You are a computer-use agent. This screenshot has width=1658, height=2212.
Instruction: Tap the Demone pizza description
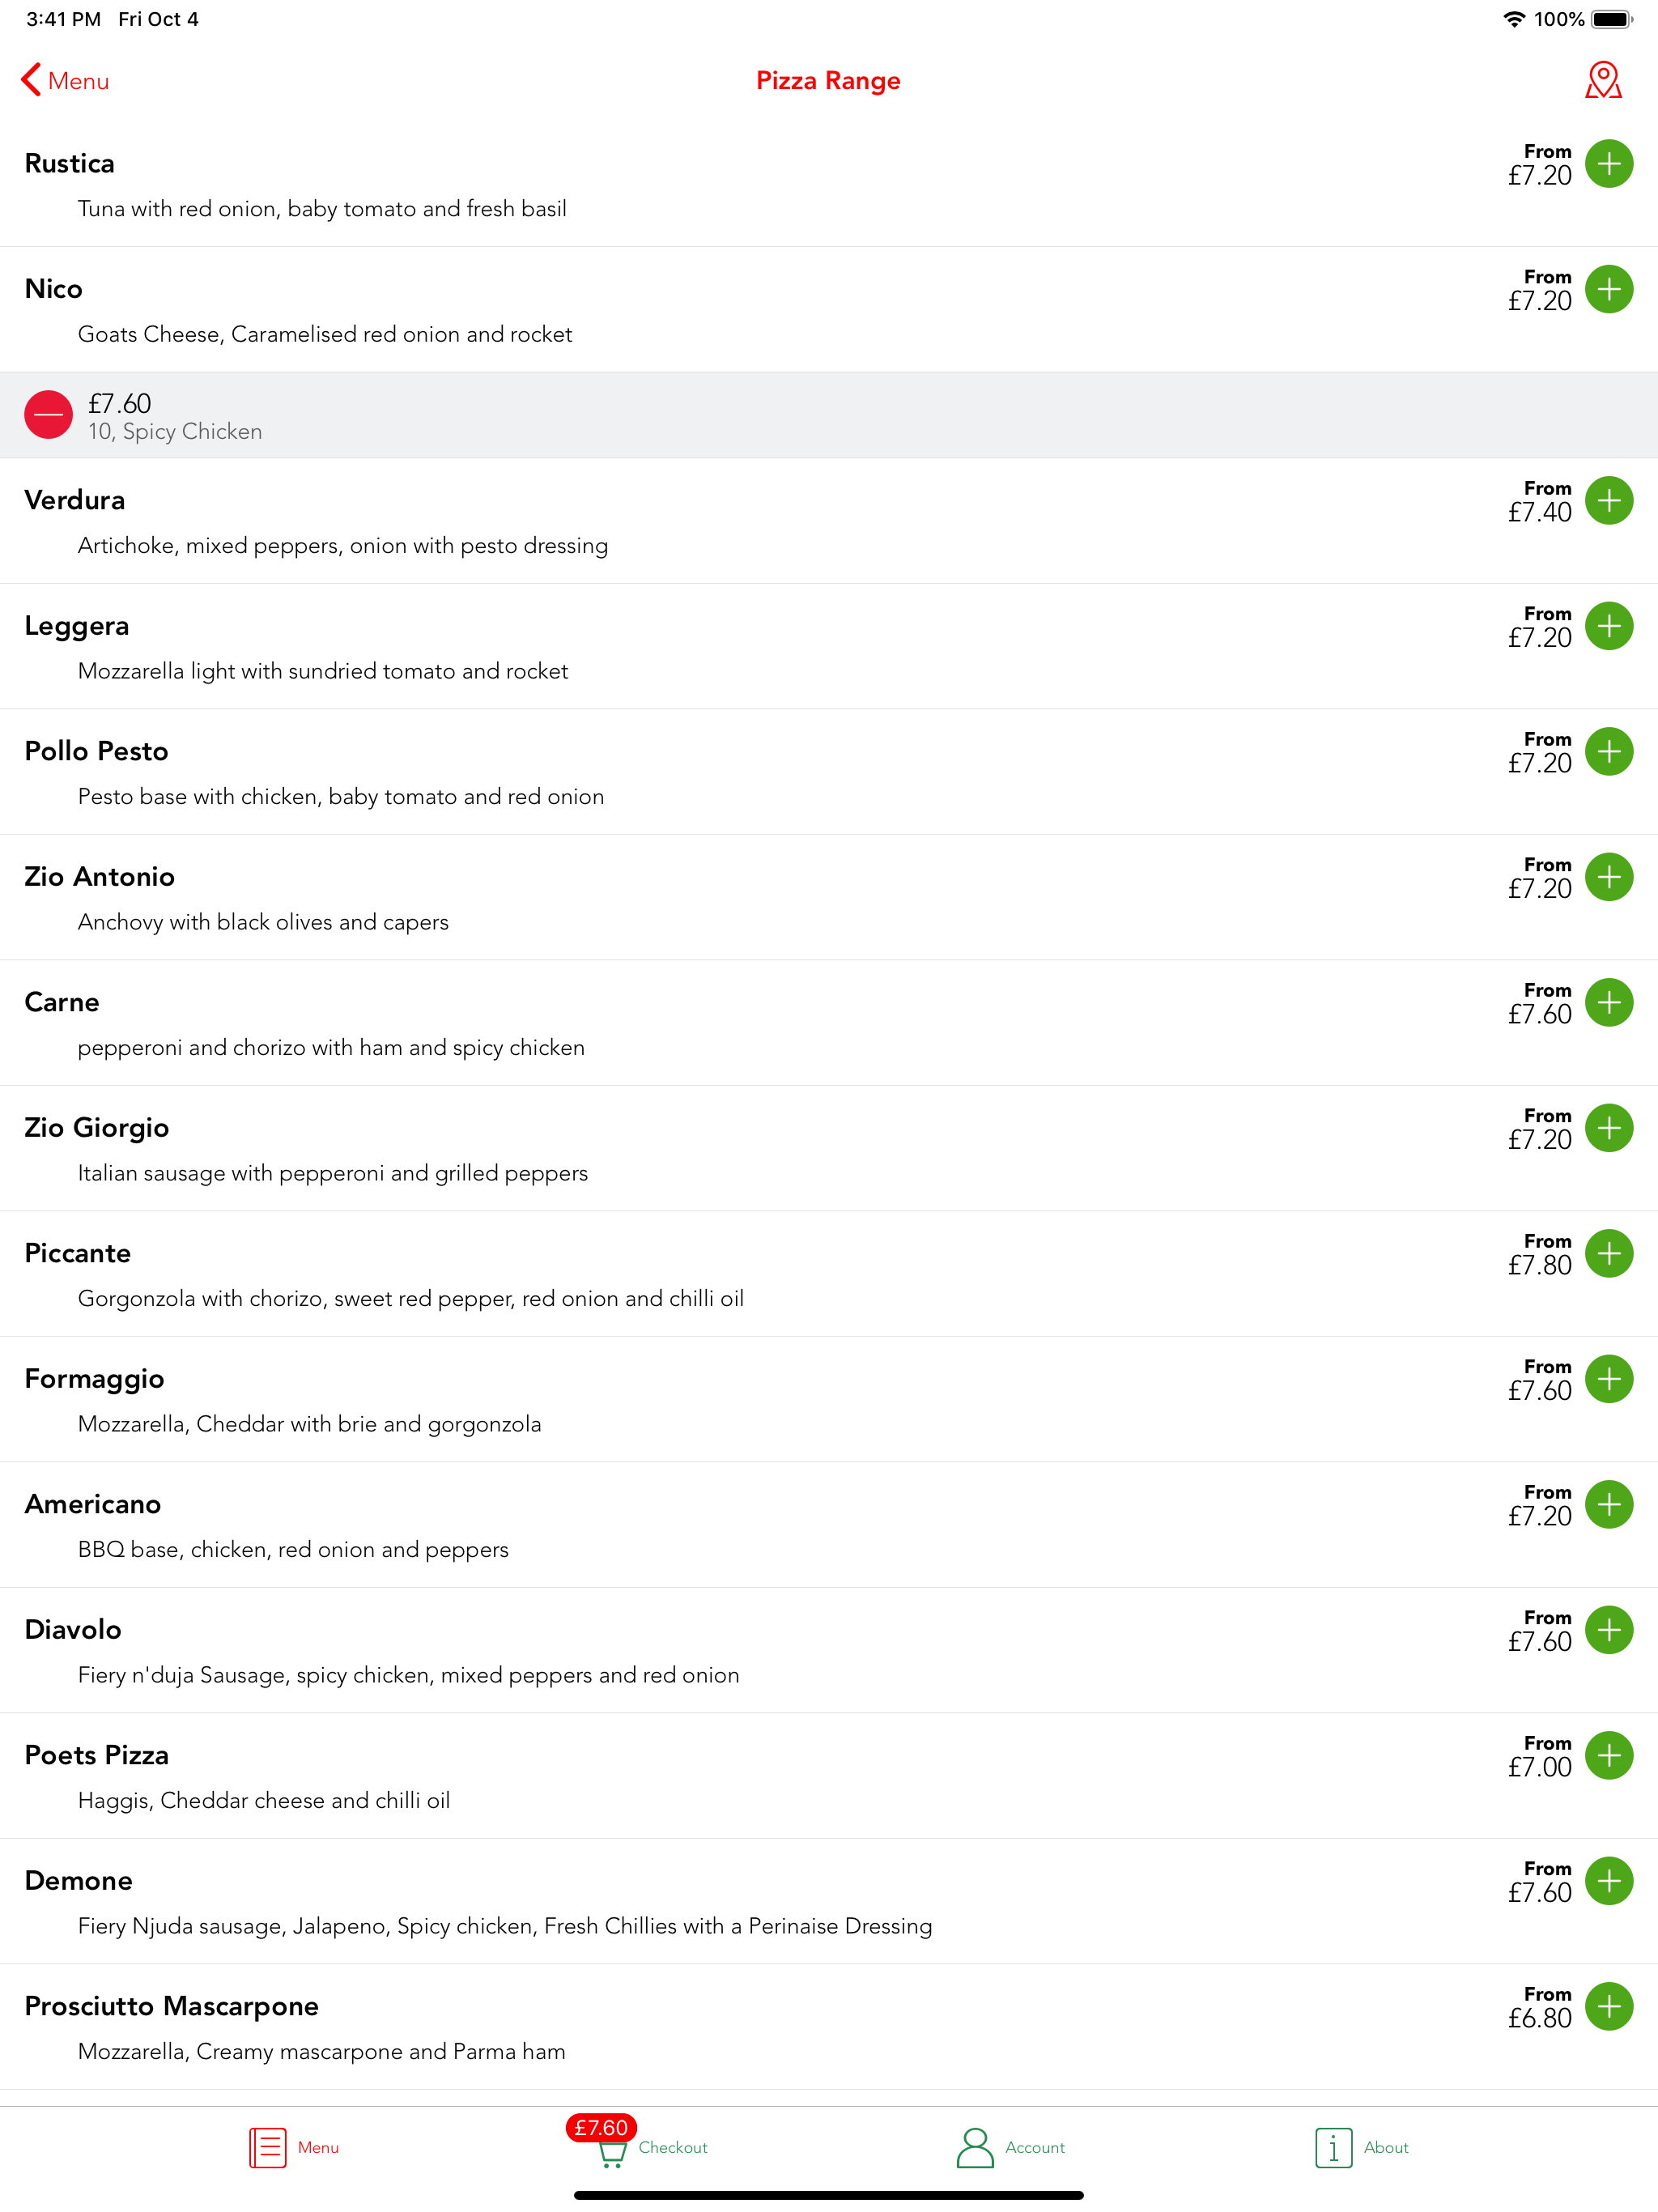point(505,1926)
